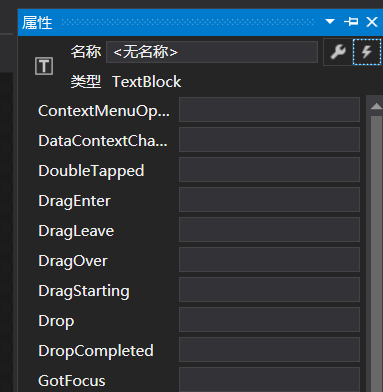Click the DragEnter event handler box

point(269,200)
